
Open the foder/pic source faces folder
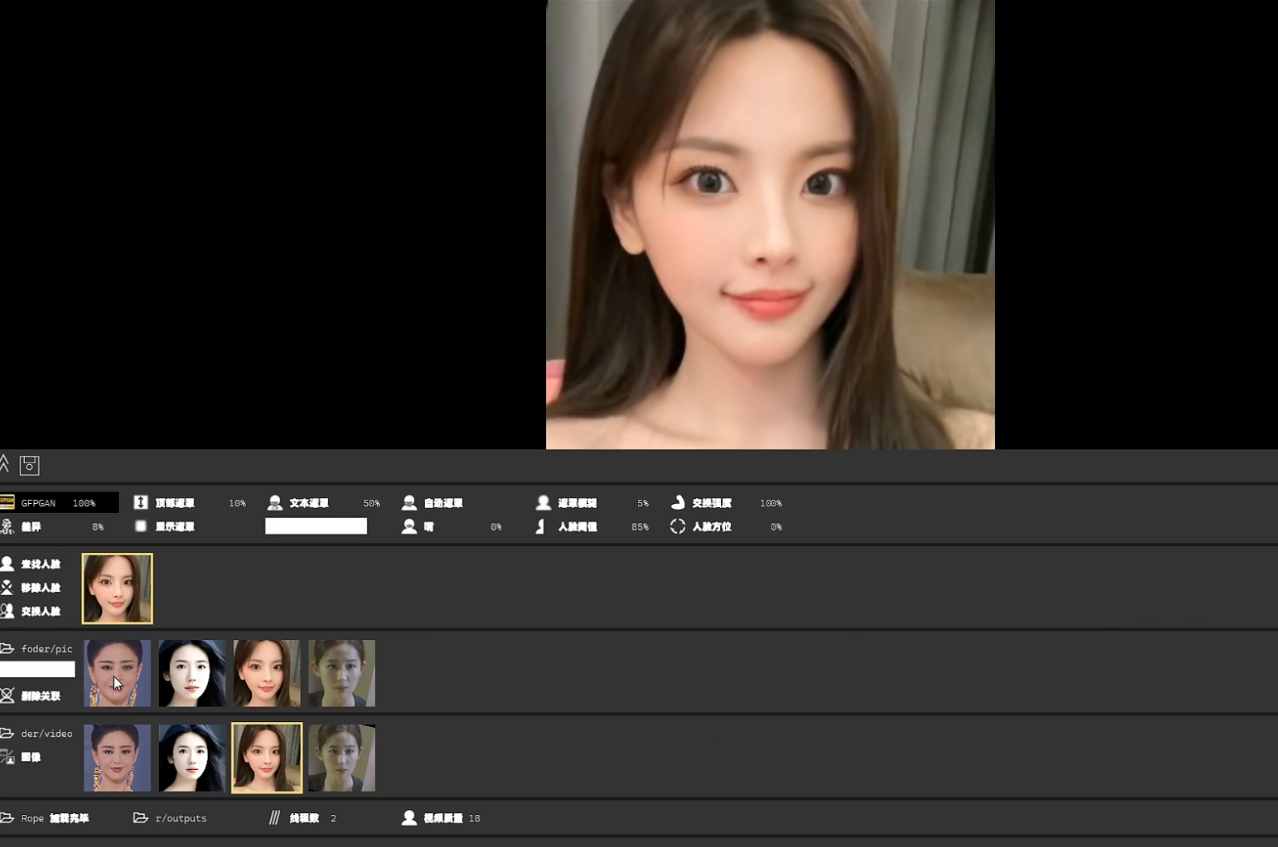8,649
